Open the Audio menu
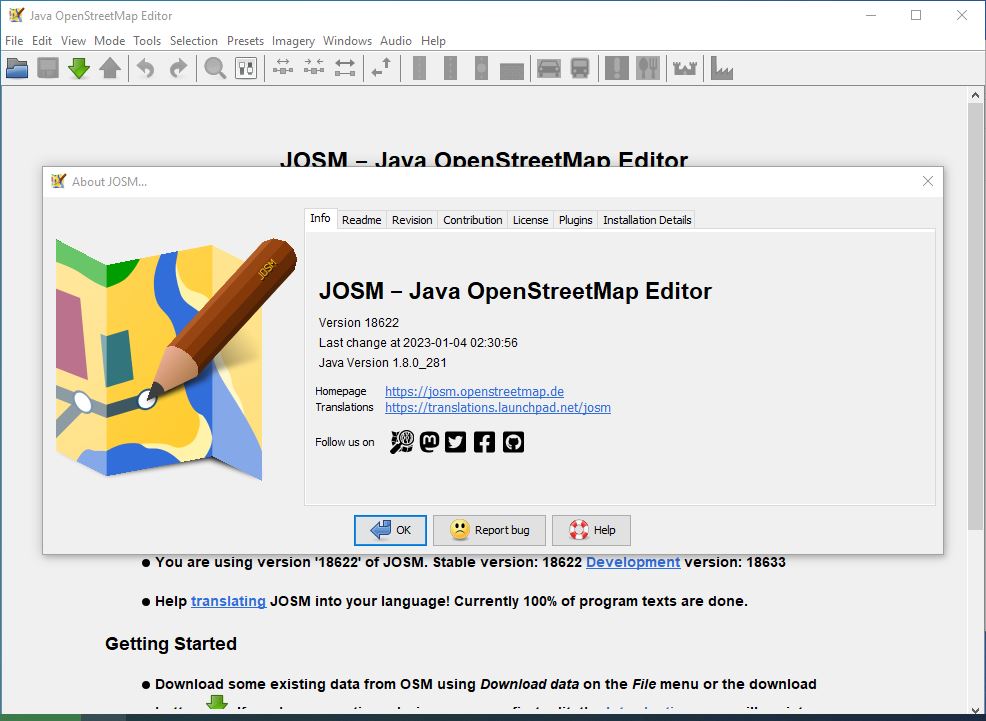This screenshot has height=721, width=986. 396,41
